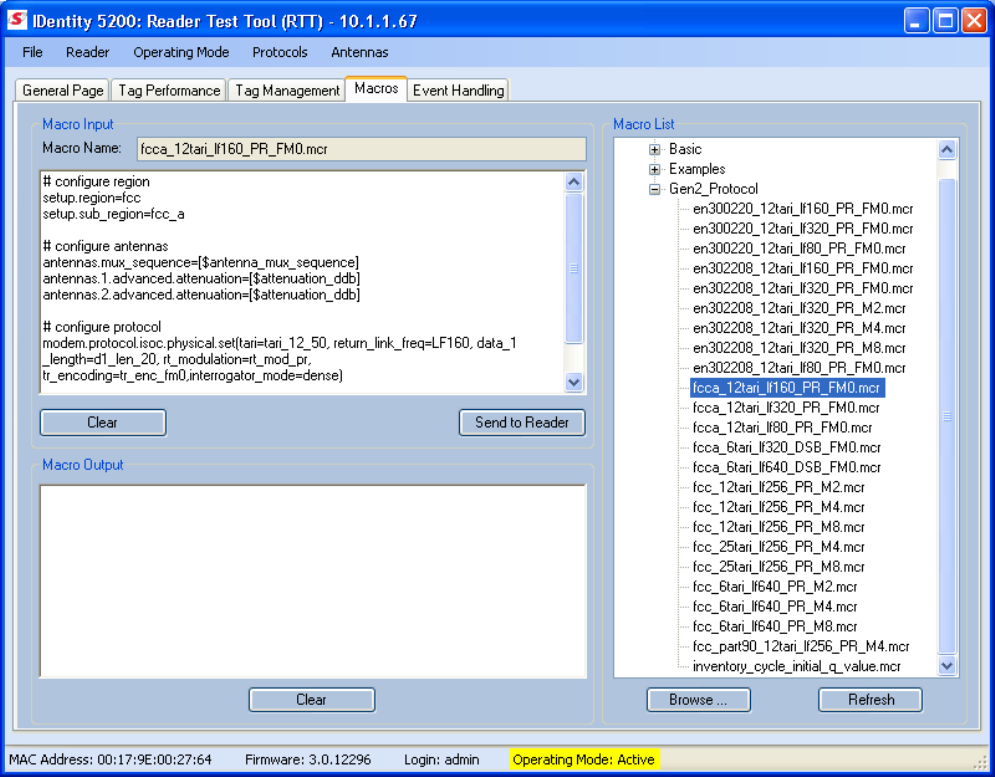This screenshot has width=995, height=777.
Task: Select fcc_12tari_lf256_PR_M8.mcr macro
Action: pos(779,527)
